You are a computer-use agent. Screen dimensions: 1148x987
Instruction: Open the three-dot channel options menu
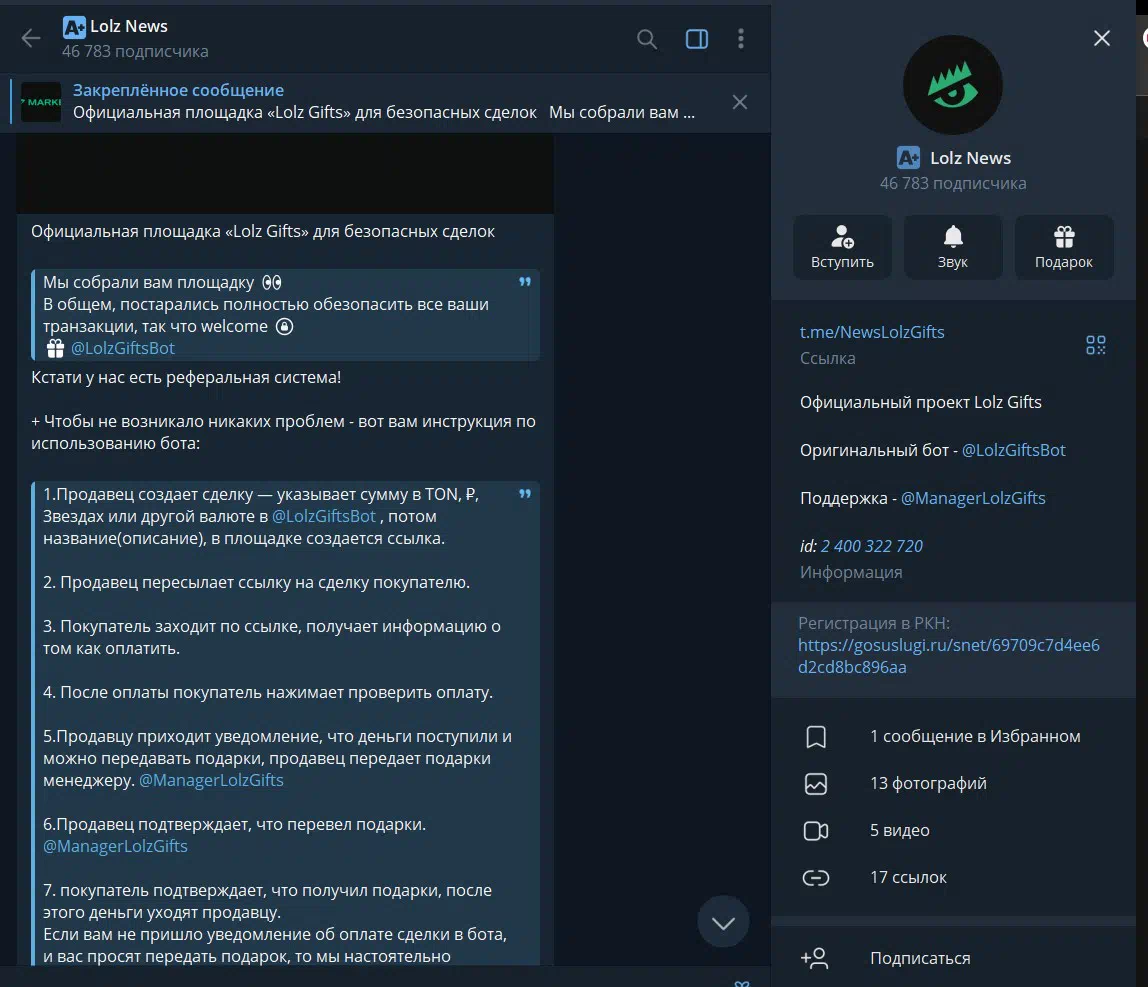click(741, 39)
